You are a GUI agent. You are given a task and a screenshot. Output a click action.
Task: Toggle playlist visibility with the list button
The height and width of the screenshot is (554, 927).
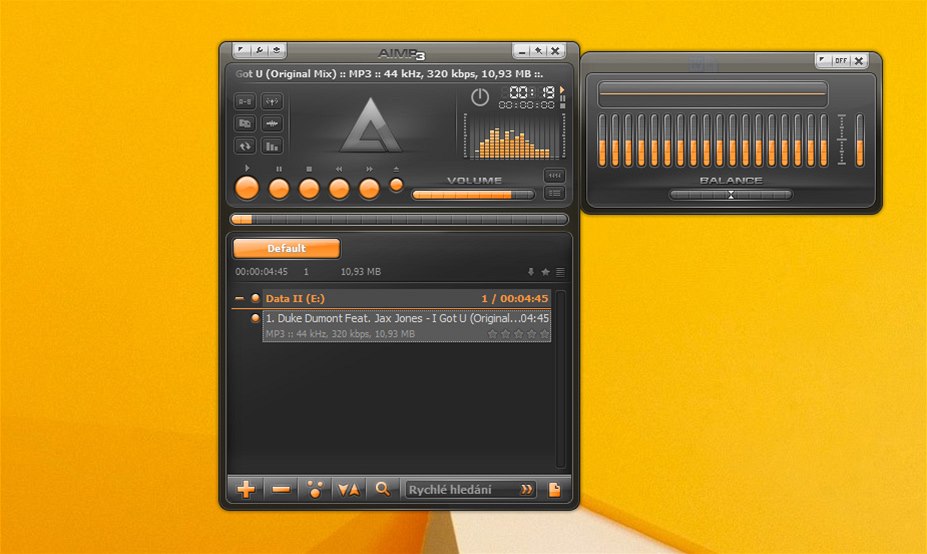point(554,193)
